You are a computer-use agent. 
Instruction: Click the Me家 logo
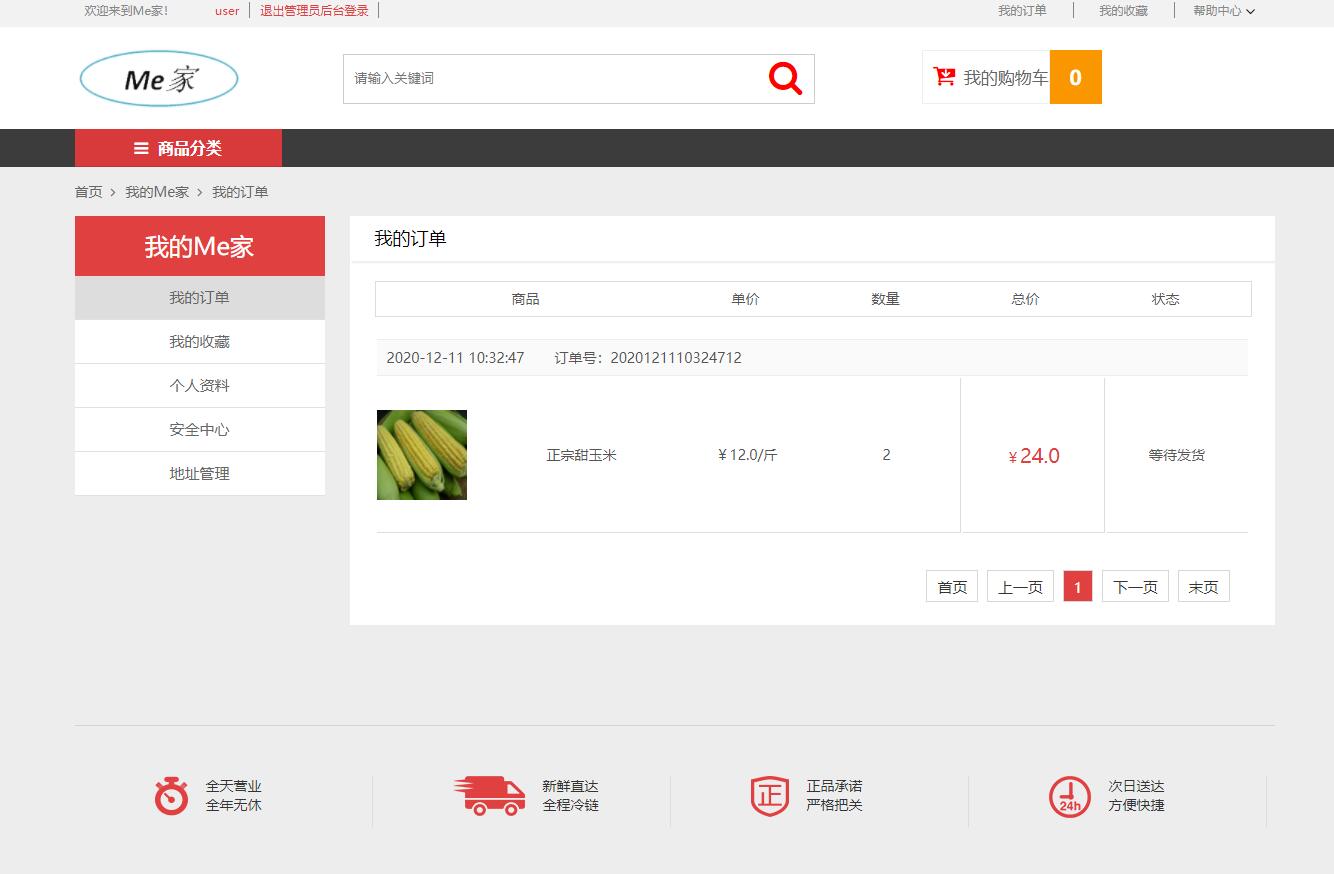pos(157,78)
